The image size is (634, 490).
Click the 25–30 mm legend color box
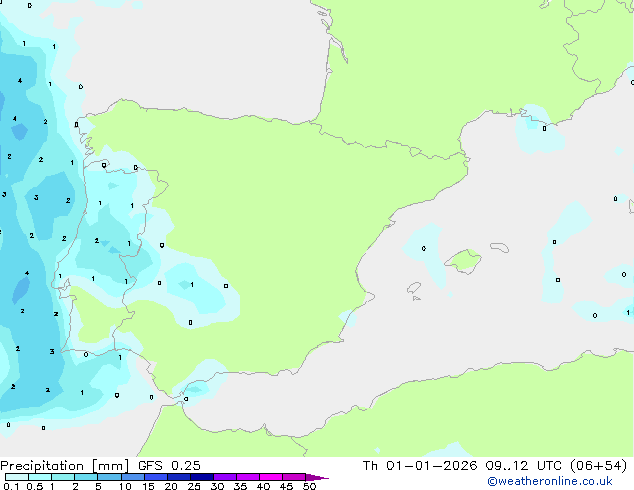coord(202,477)
